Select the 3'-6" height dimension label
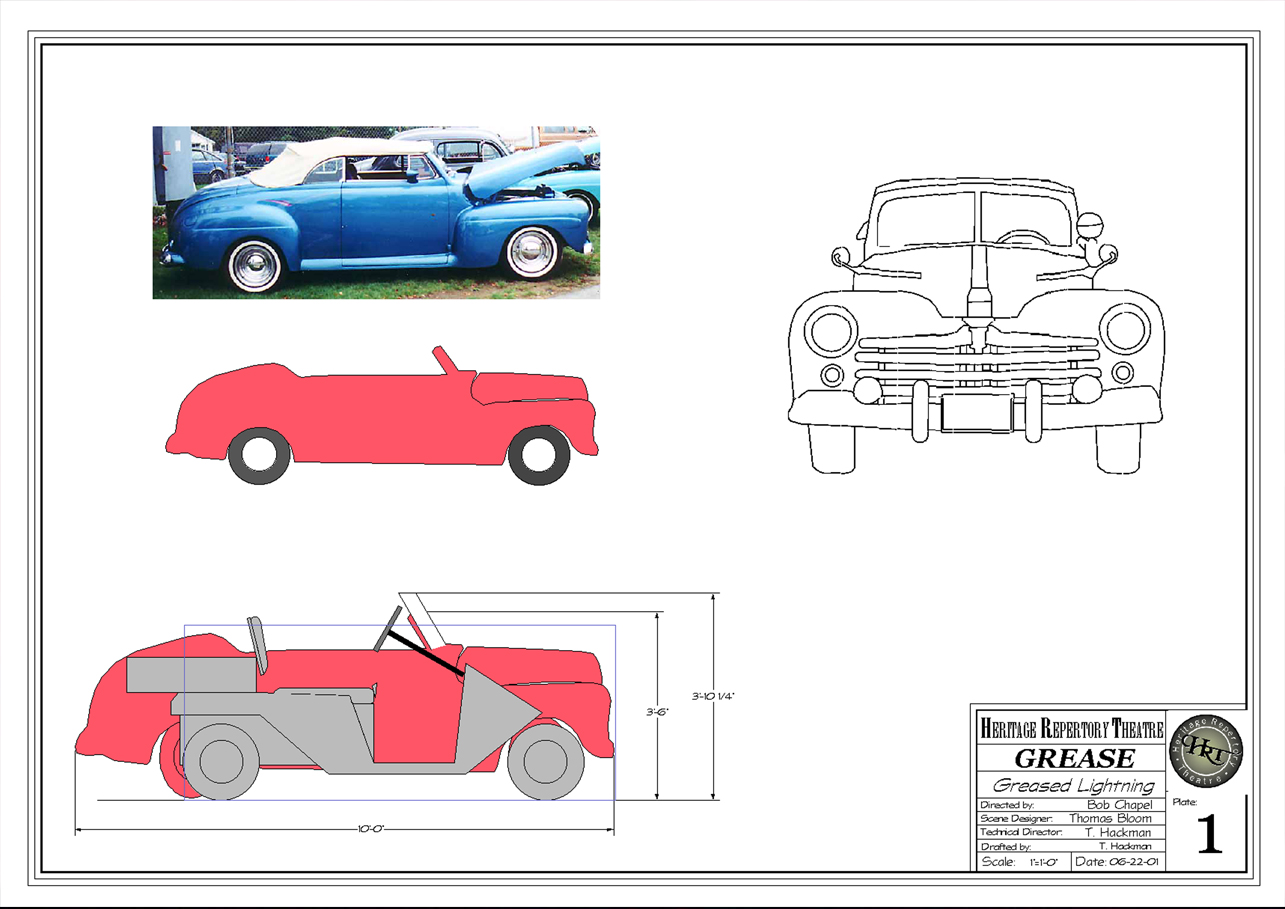The image size is (1285, 909). pos(656,712)
